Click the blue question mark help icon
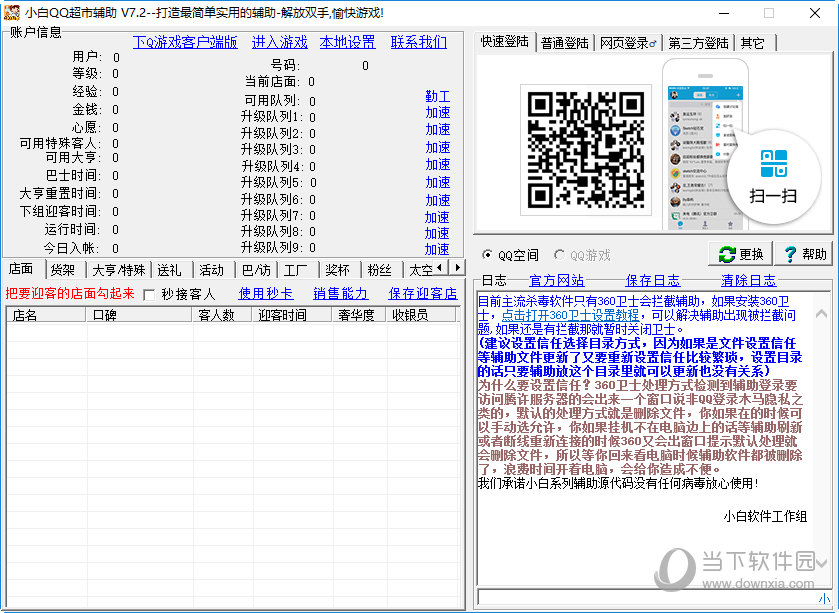 (x=790, y=254)
